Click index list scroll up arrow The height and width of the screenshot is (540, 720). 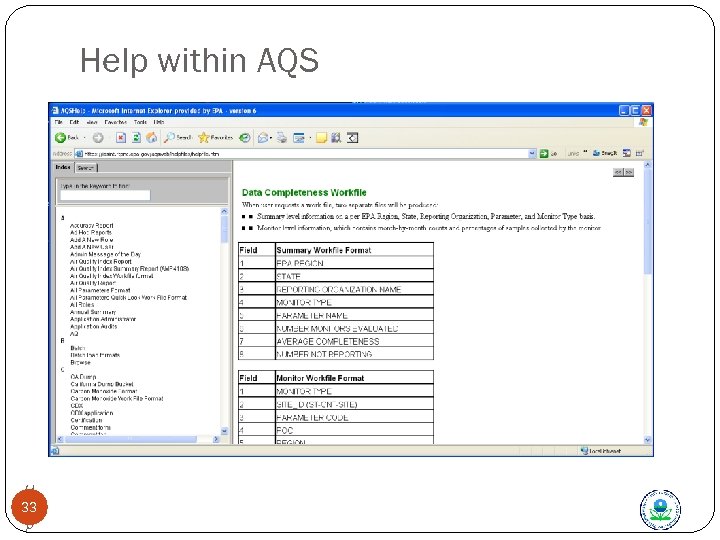coord(224,211)
